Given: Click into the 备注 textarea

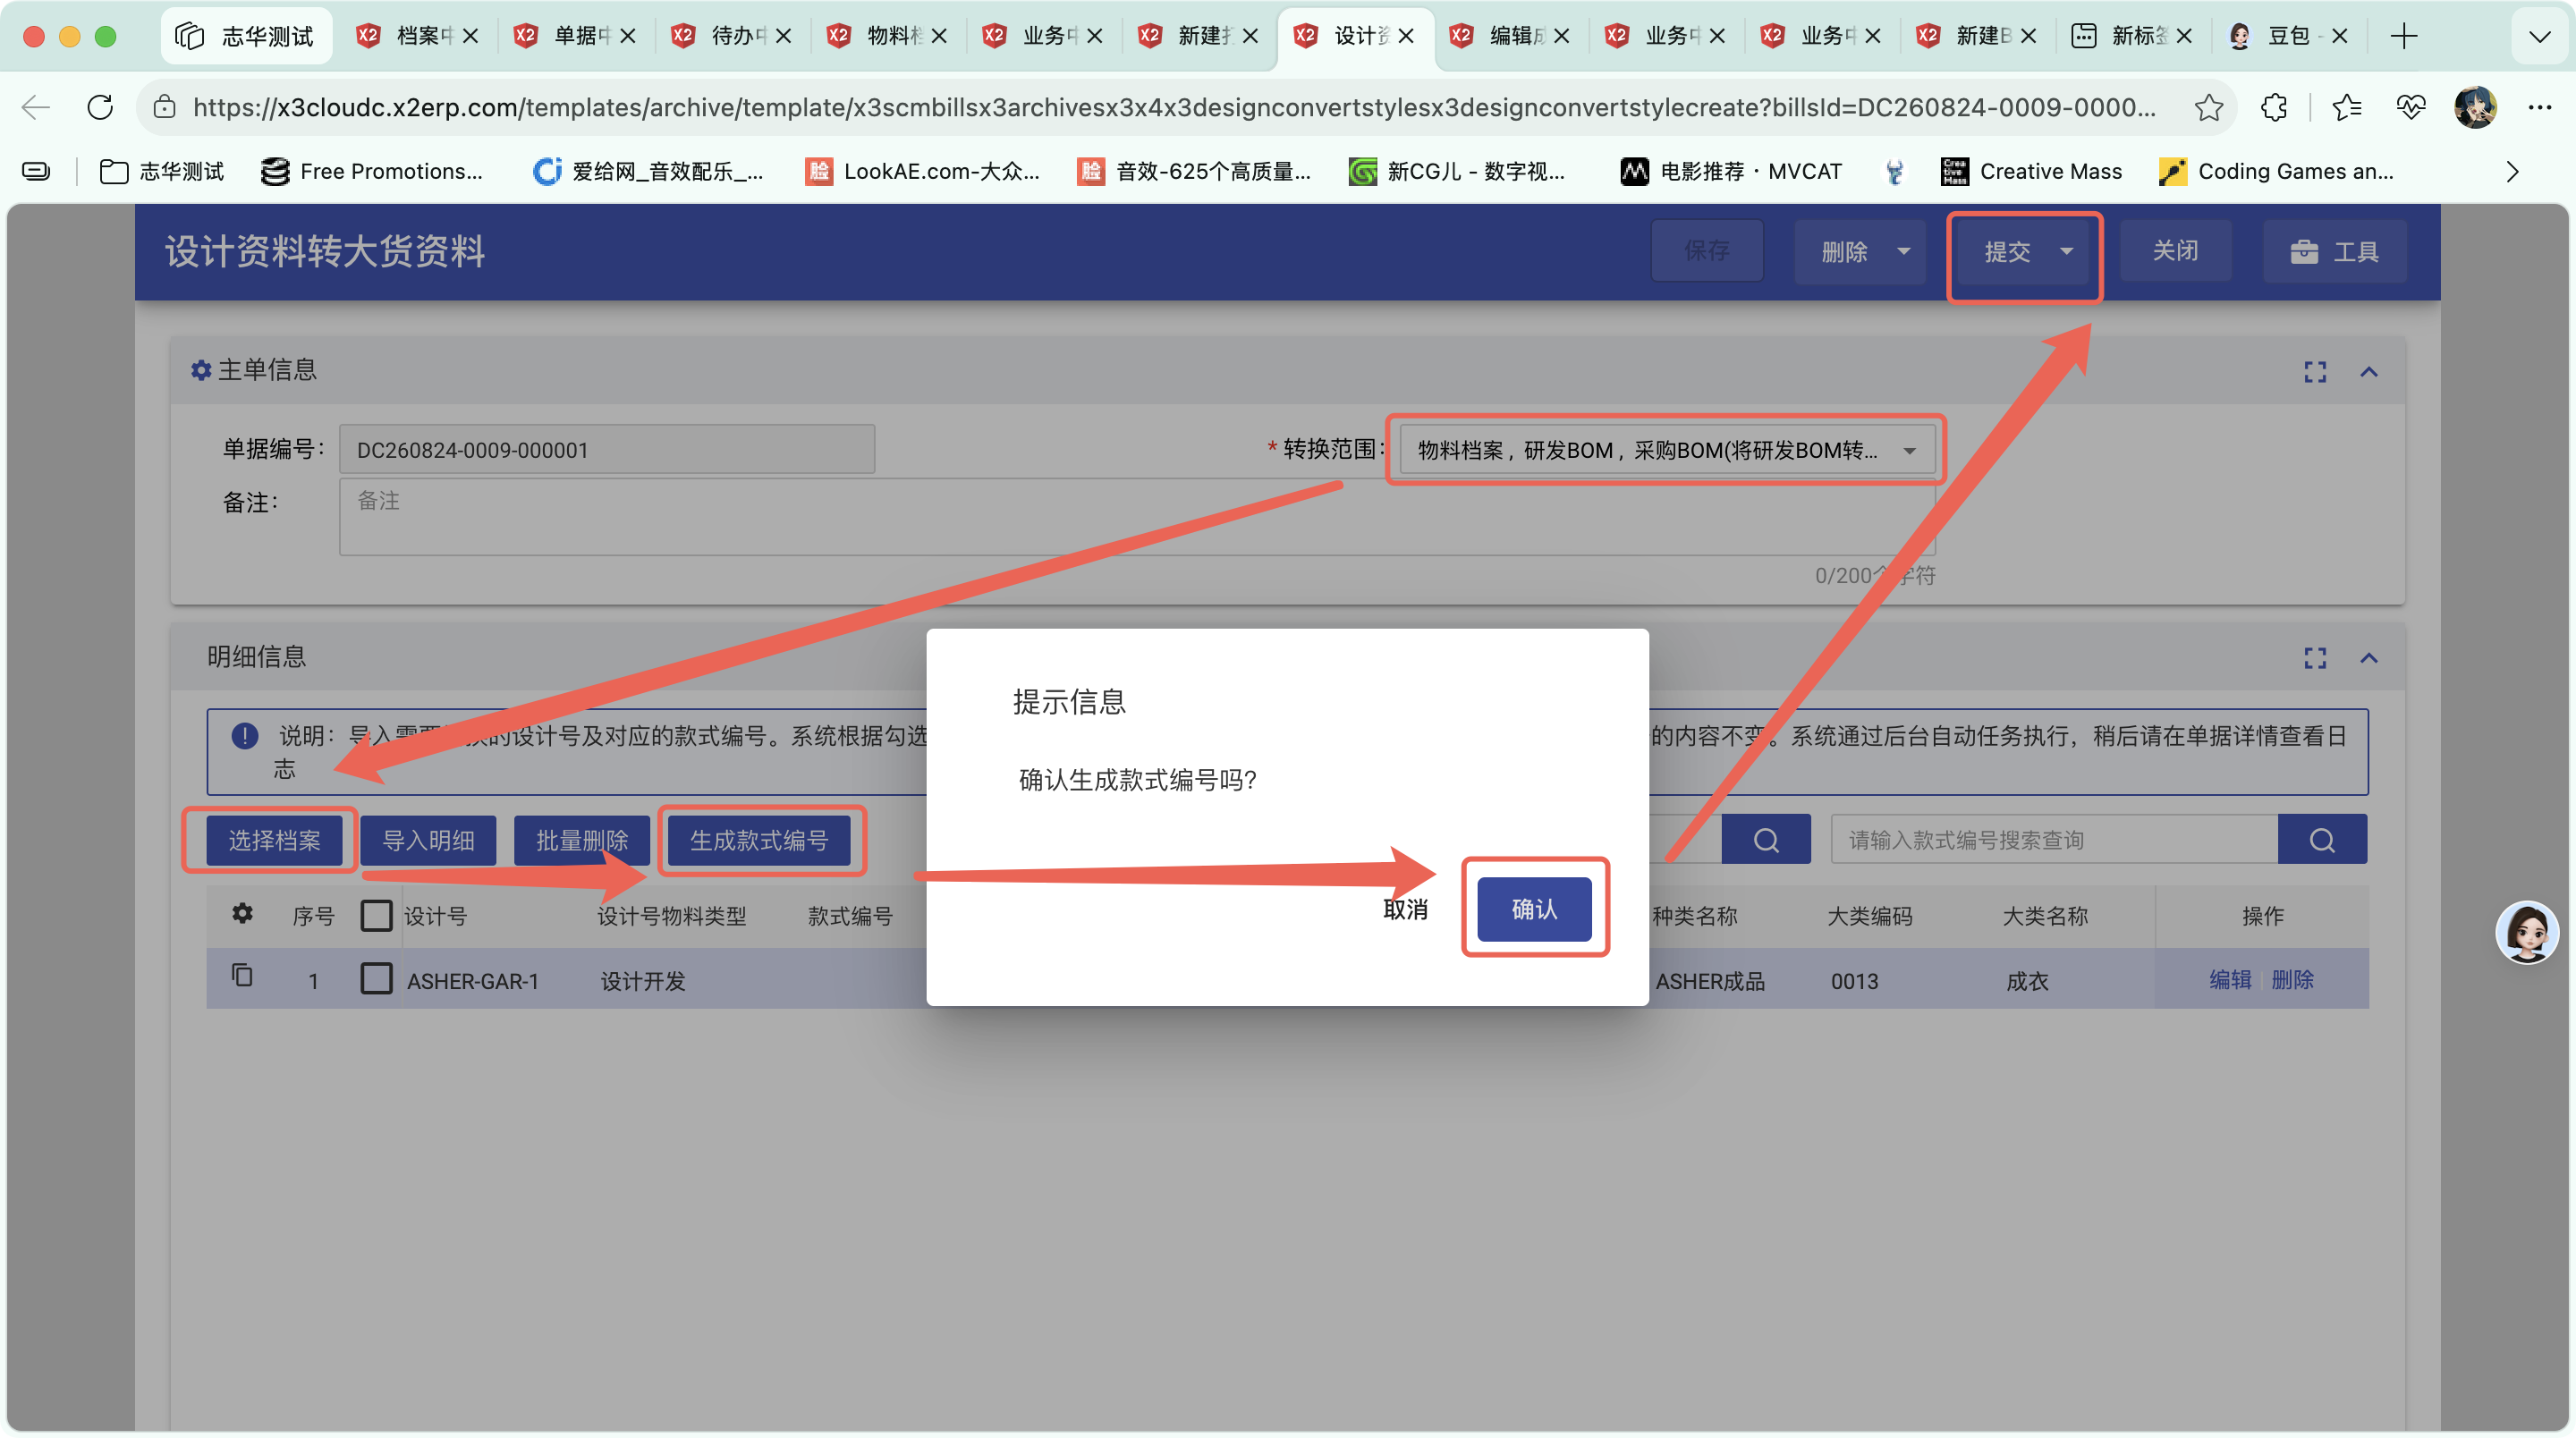Looking at the screenshot, I should click(x=1137, y=517).
